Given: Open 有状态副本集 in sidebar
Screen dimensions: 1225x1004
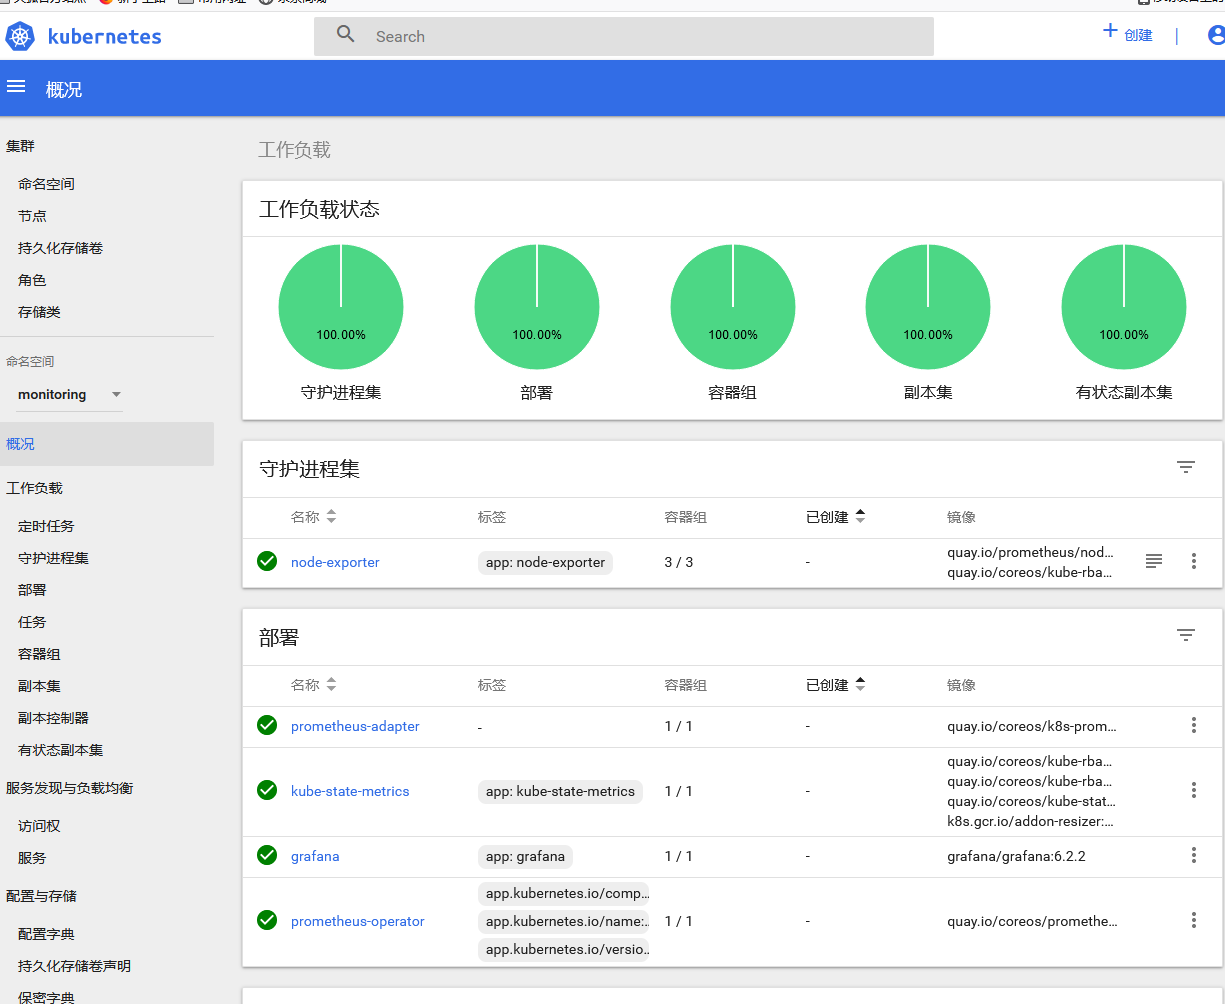Looking at the screenshot, I should (60, 750).
